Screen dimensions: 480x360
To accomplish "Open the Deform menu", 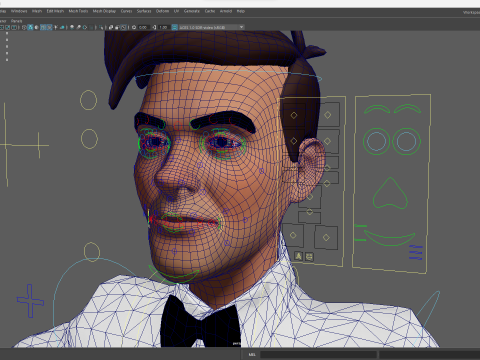I will 162,11.
